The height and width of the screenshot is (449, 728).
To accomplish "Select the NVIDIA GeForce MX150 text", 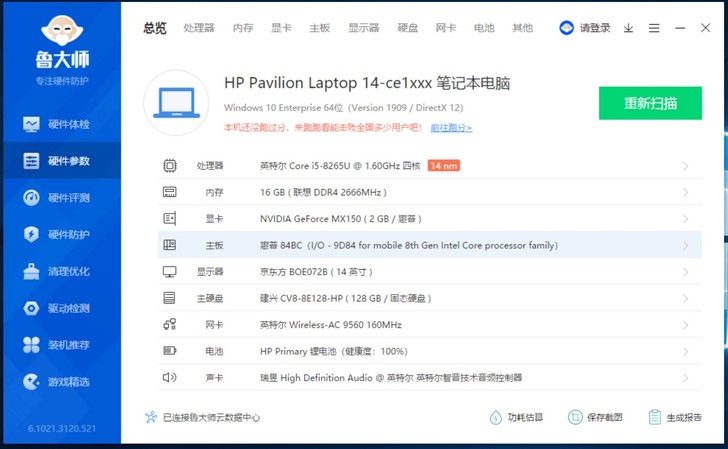I will (x=340, y=219).
